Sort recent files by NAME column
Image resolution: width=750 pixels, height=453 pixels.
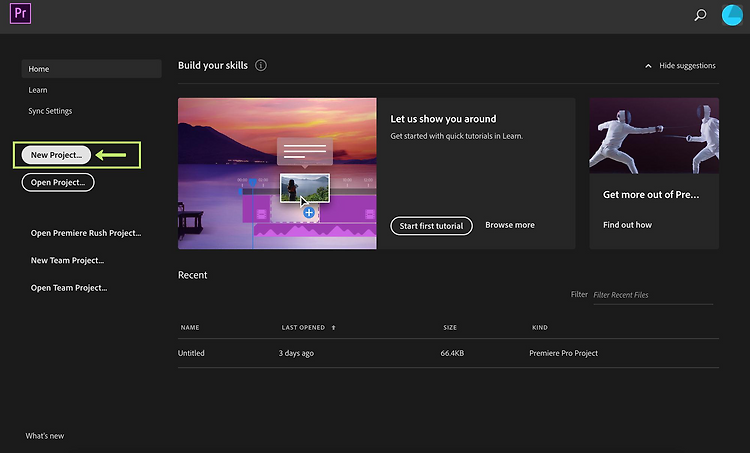190,328
